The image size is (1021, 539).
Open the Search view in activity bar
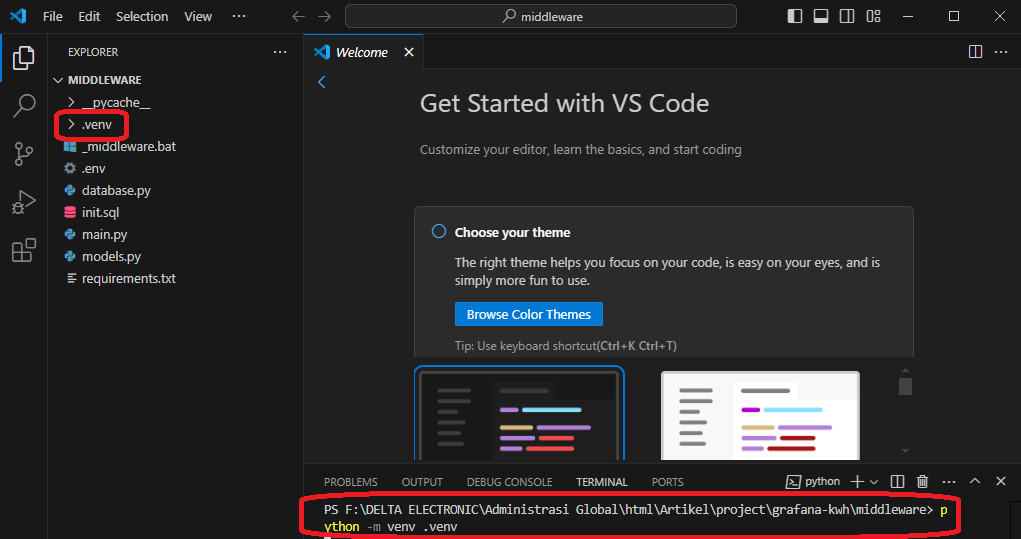tap(24, 106)
